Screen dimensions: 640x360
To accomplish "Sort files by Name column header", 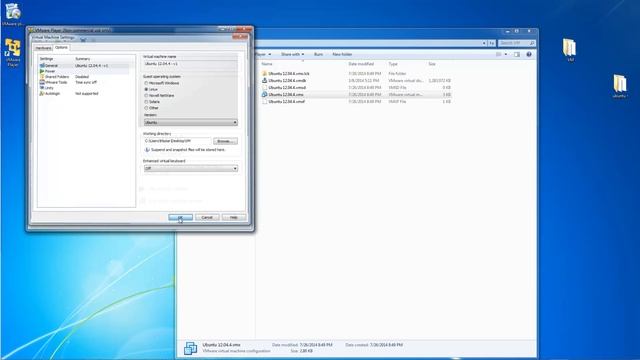I will pyautogui.click(x=267, y=64).
